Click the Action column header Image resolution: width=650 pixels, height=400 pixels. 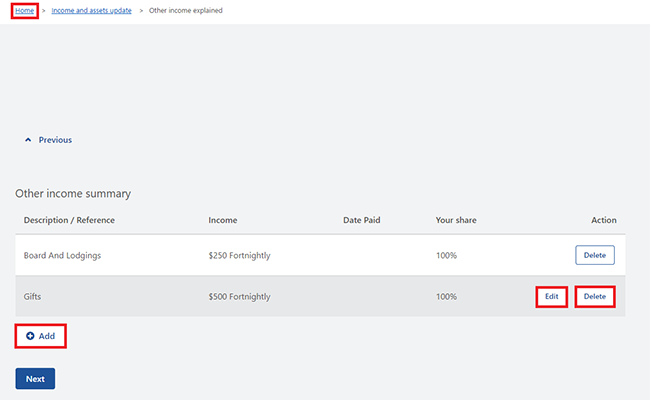tap(603, 220)
